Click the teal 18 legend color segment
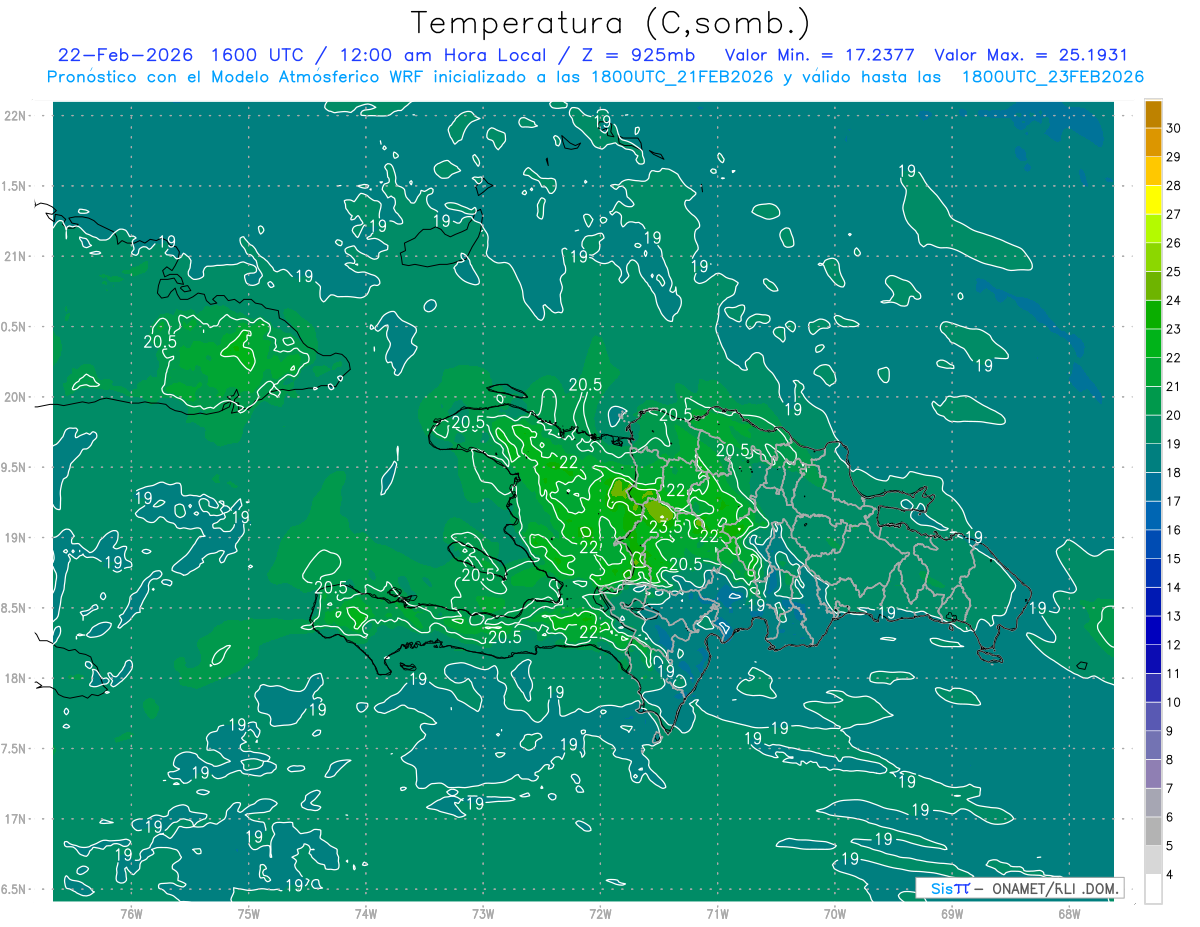Image resolution: width=1200 pixels, height=927 pixels. click(x=1153, y=459)
